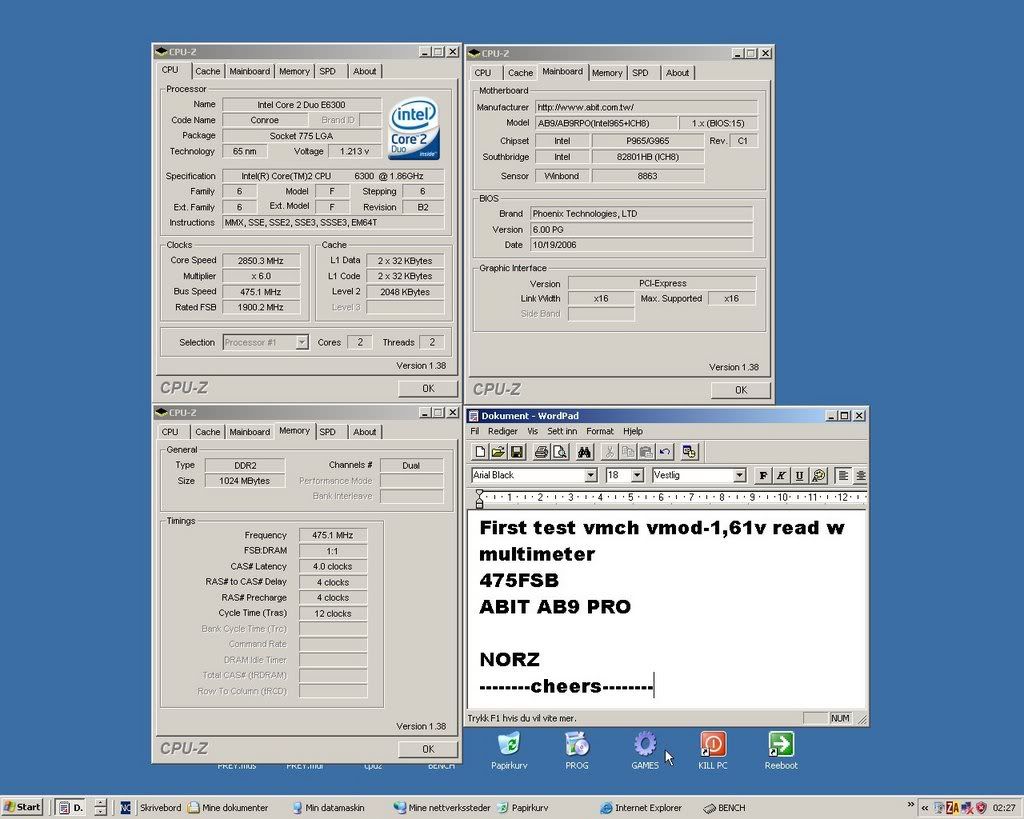Open the text color palette in WordPad
The height and width of the screenshot is (819, 1024).
[x=819, y=476]
